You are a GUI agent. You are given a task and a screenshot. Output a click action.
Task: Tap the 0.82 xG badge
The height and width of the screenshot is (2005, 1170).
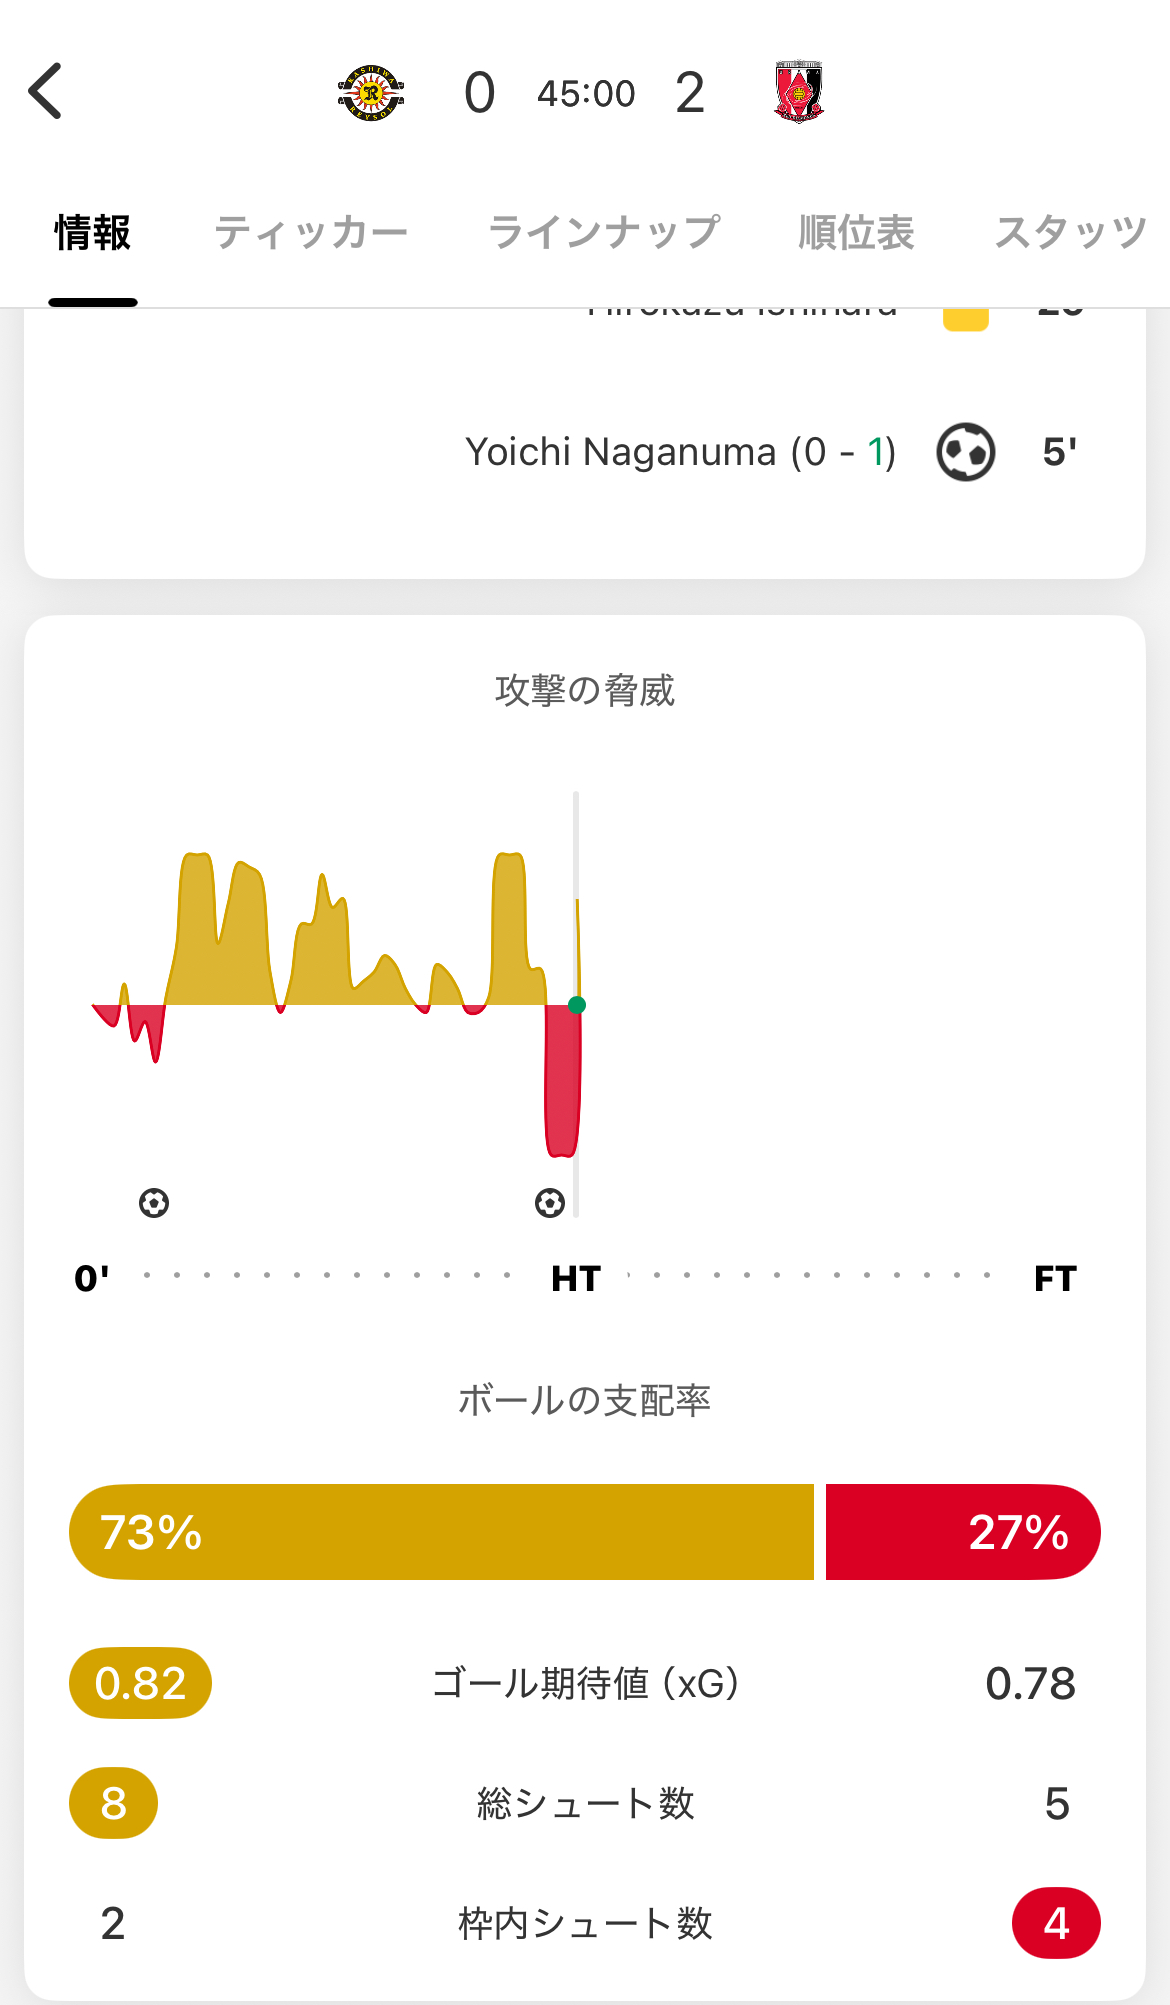click(140, 1683)
